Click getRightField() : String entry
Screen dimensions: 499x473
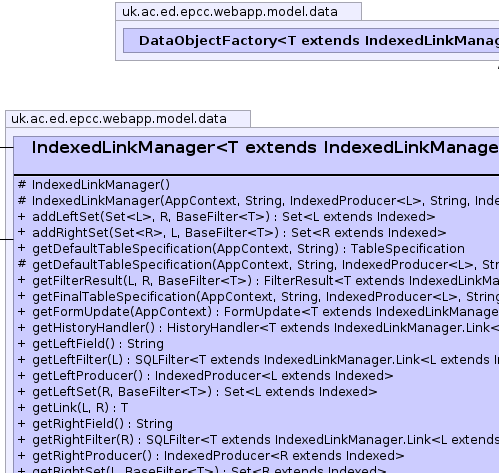[x=95, y=424]
